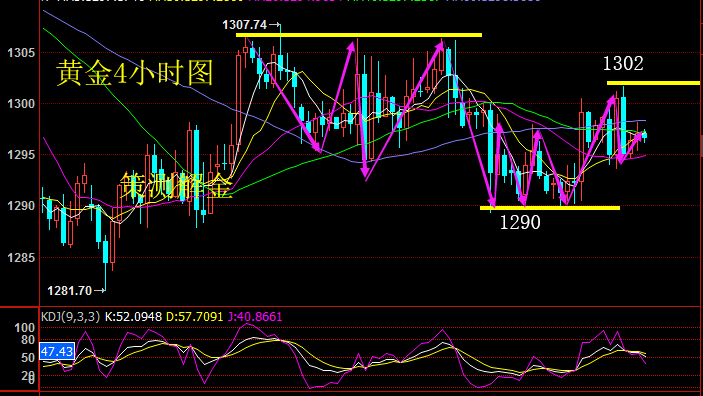Viewport: 703px width, 396px height.
Task: Select the K:52.0948 value text
Action: click(133, 317)
